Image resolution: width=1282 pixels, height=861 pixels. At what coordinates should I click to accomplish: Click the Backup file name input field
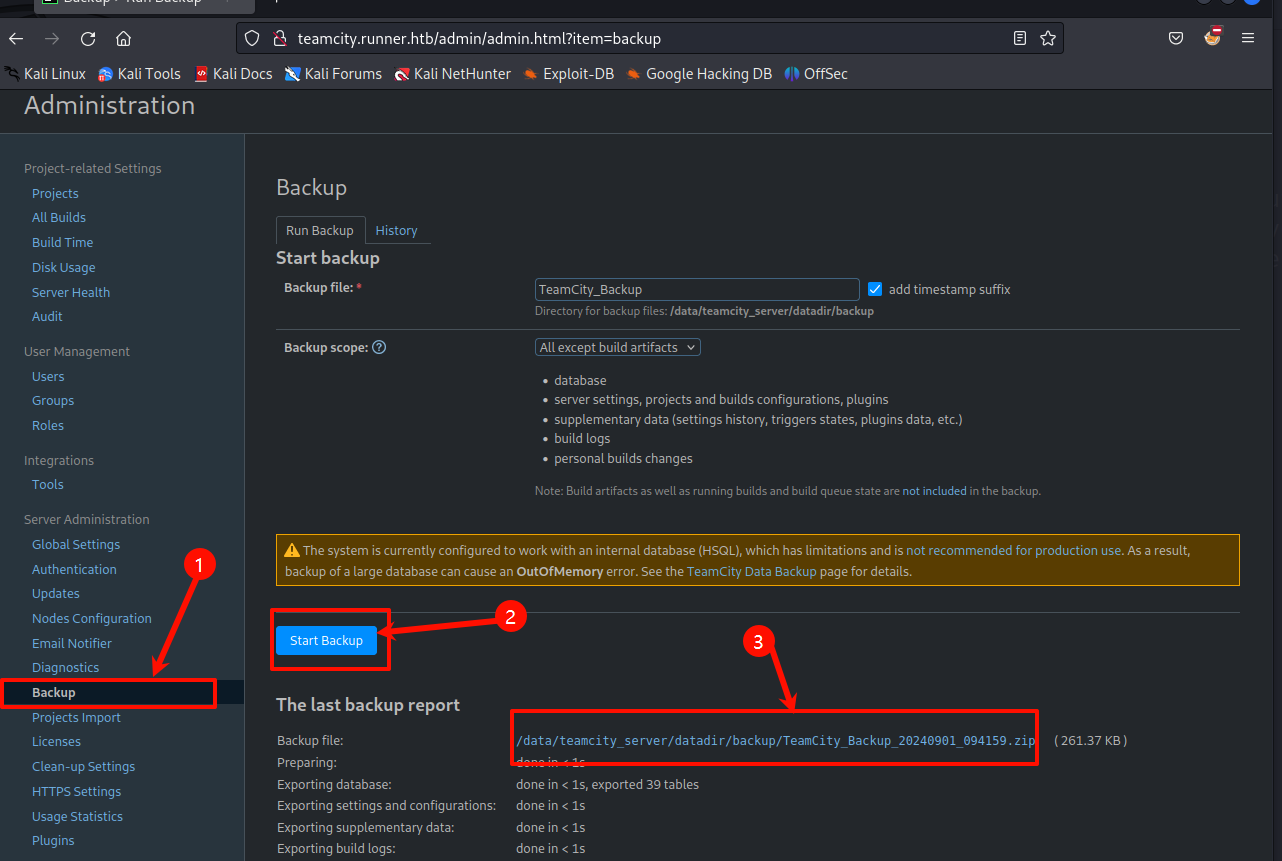coord(697,289)
